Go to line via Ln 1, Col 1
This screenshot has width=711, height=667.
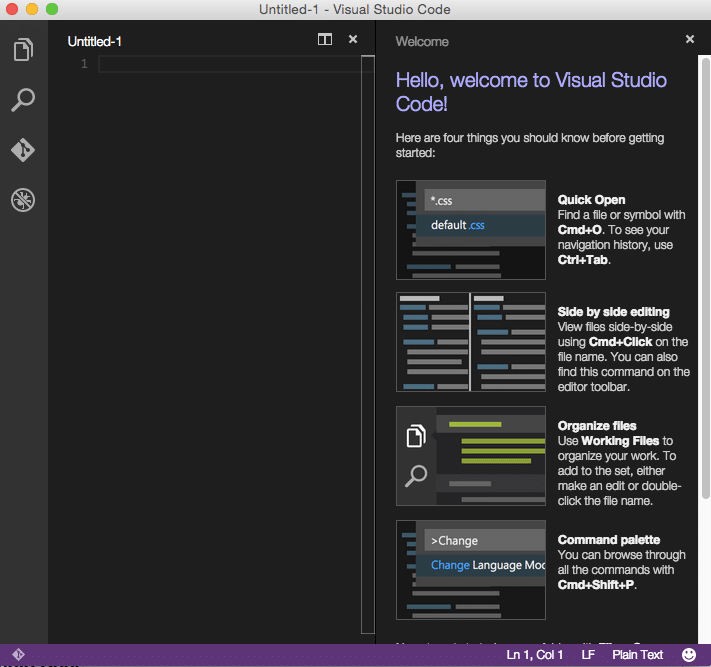click(x=534, y=654)
